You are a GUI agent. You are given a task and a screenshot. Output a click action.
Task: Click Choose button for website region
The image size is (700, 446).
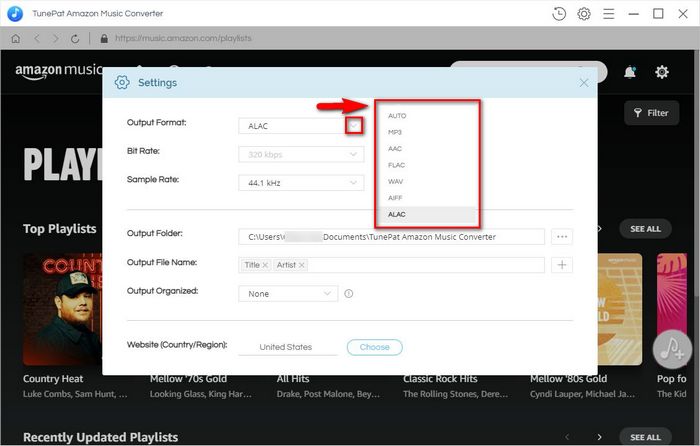375,347
